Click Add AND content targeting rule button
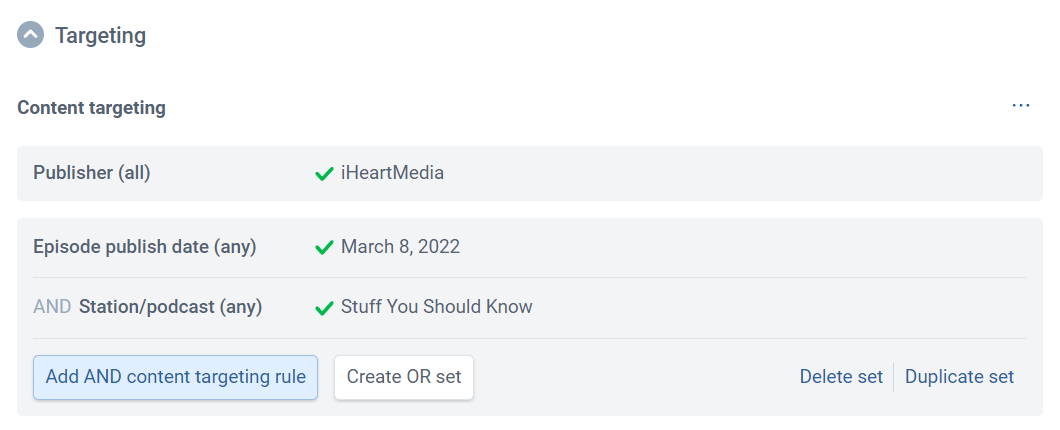The width and height of the screenshot is (1060, 430). (x=176, y=377)
